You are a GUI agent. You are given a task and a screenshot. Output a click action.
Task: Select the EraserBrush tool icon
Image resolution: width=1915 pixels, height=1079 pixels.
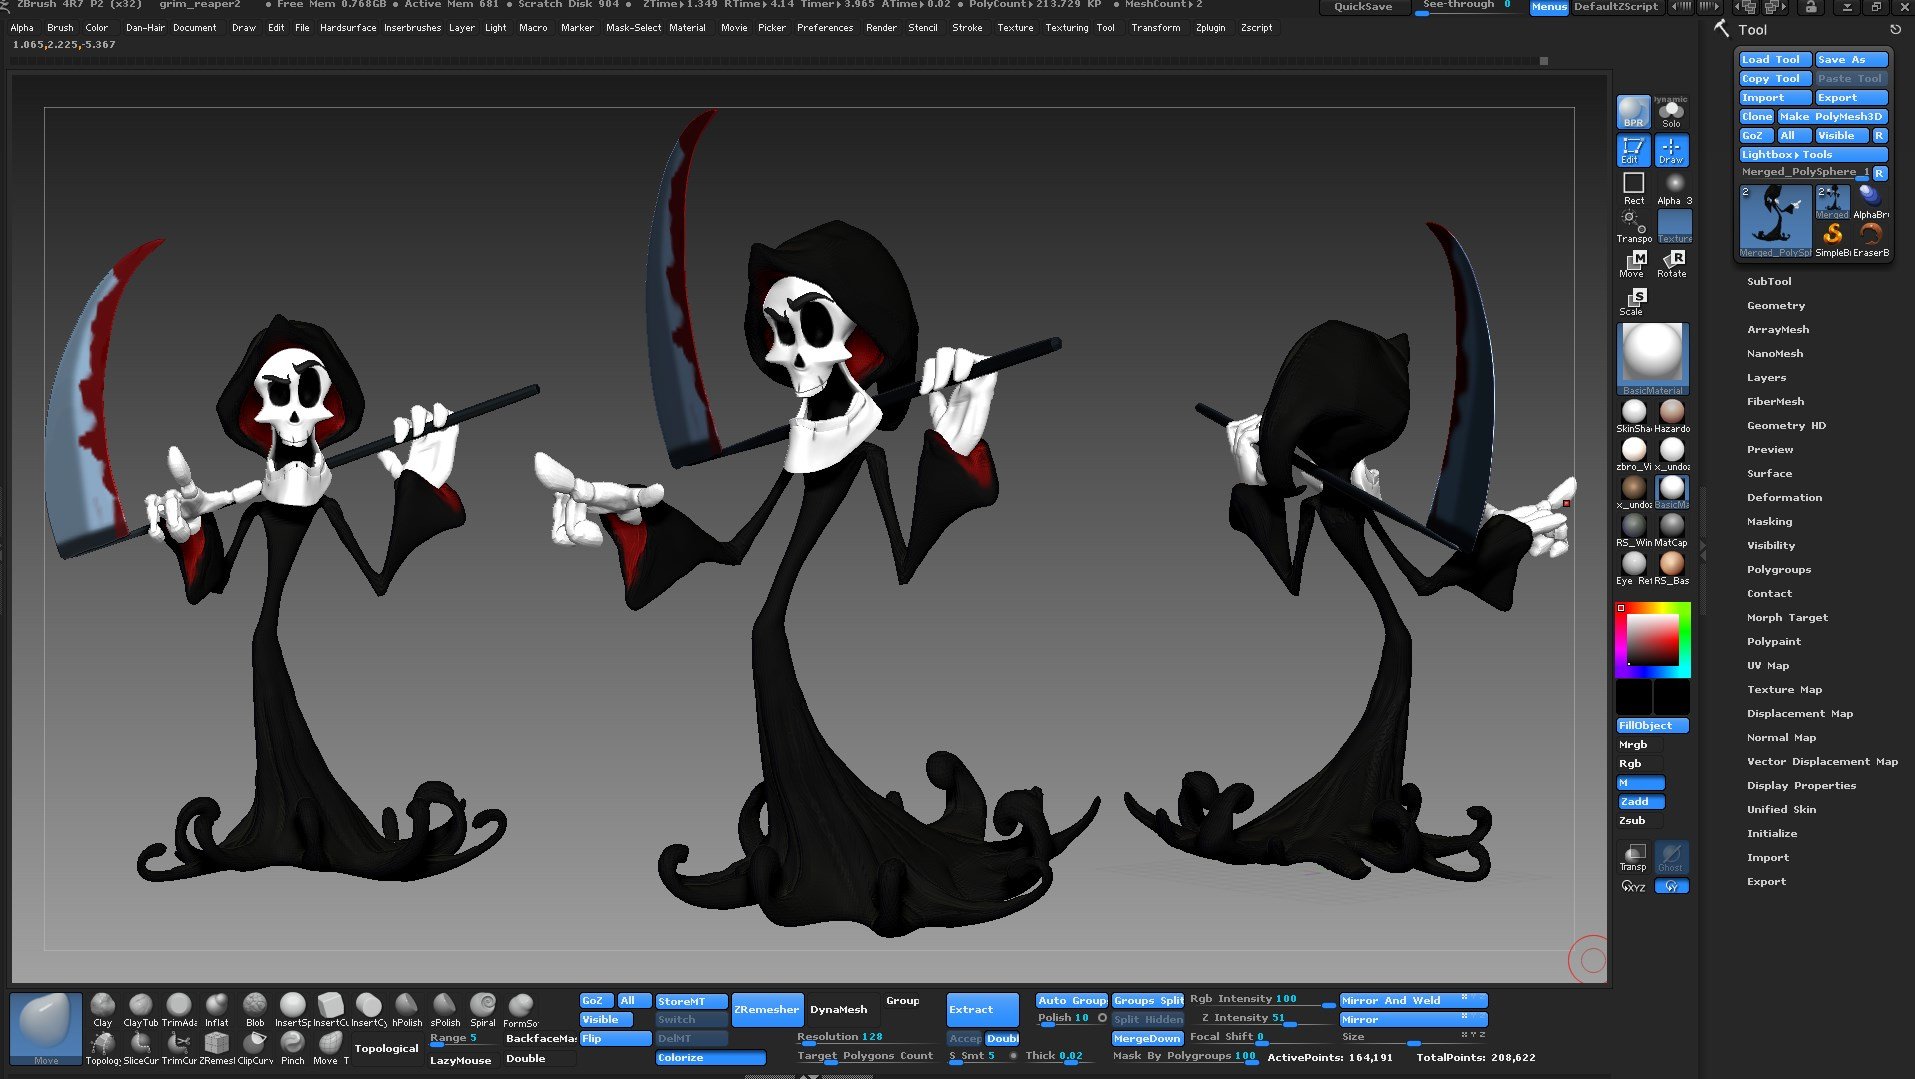click(x=1871, y=238)
